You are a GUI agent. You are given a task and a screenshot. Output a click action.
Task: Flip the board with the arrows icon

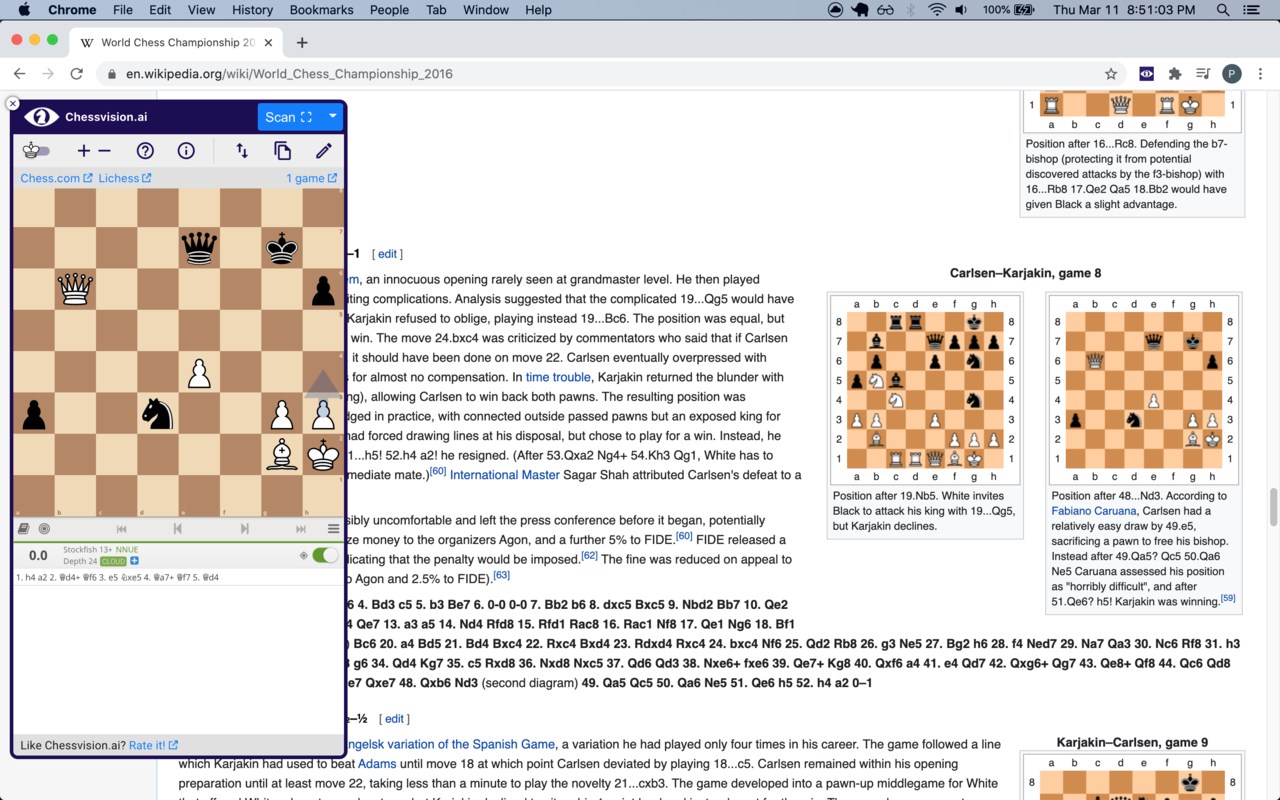pos(241,150)
